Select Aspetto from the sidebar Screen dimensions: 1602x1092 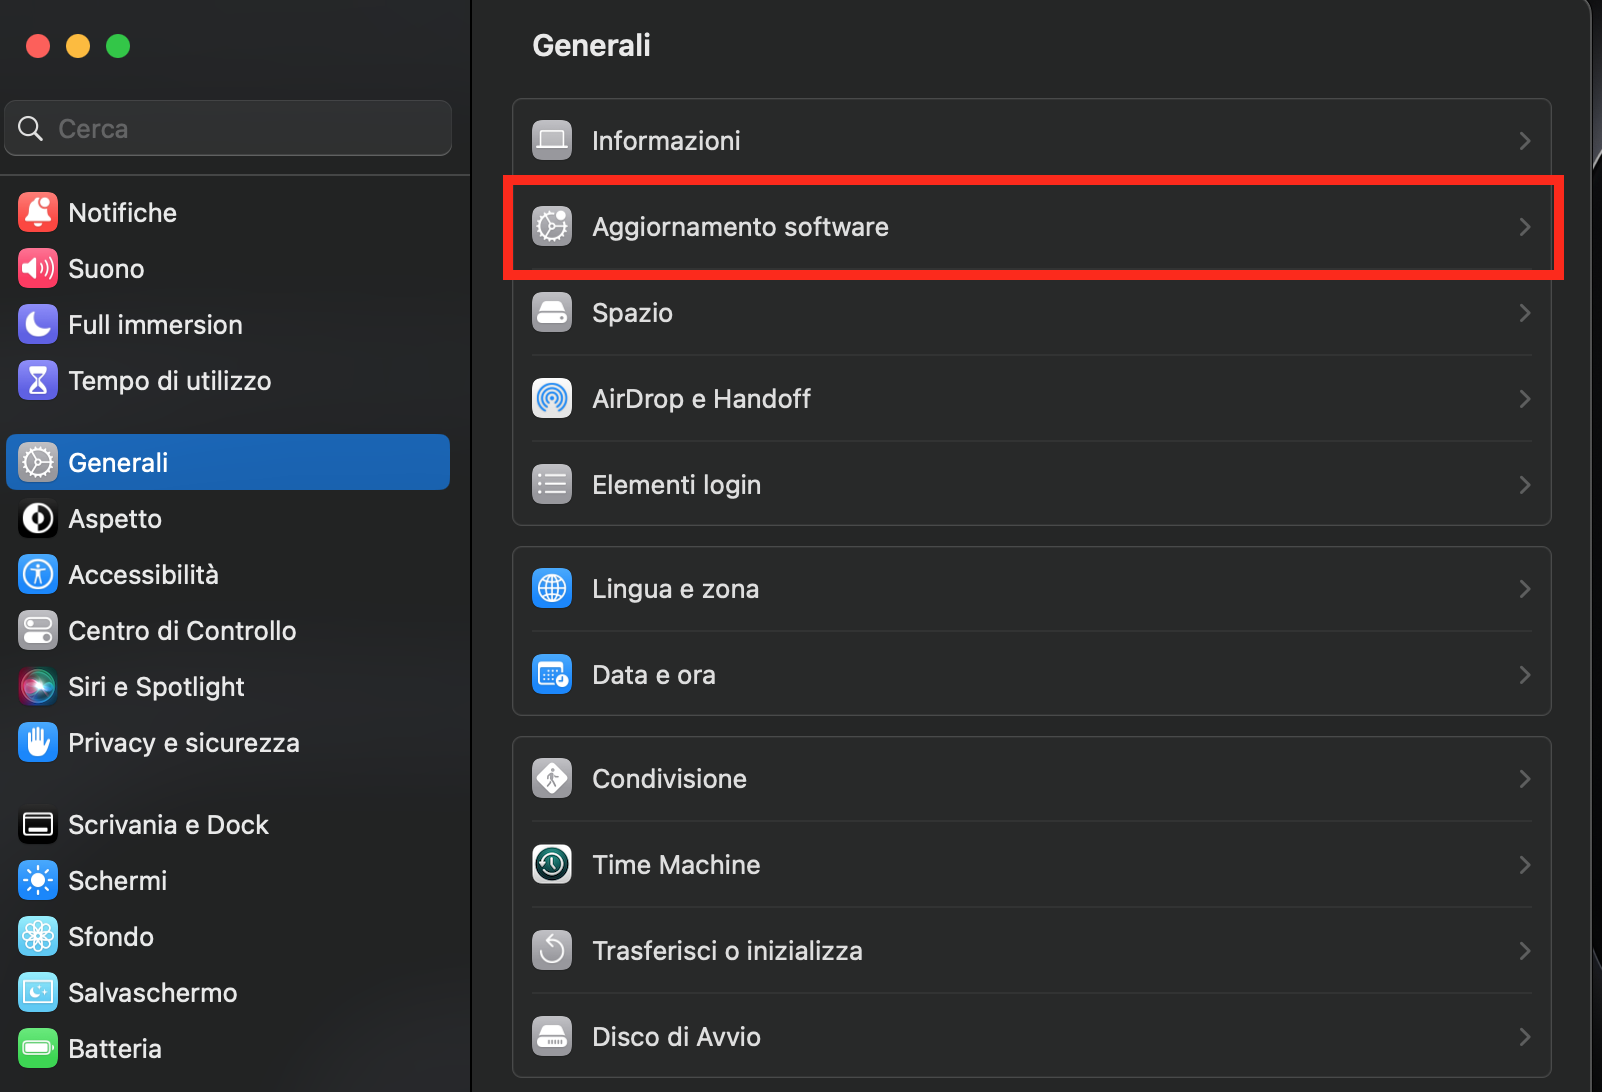click(114, 518)
